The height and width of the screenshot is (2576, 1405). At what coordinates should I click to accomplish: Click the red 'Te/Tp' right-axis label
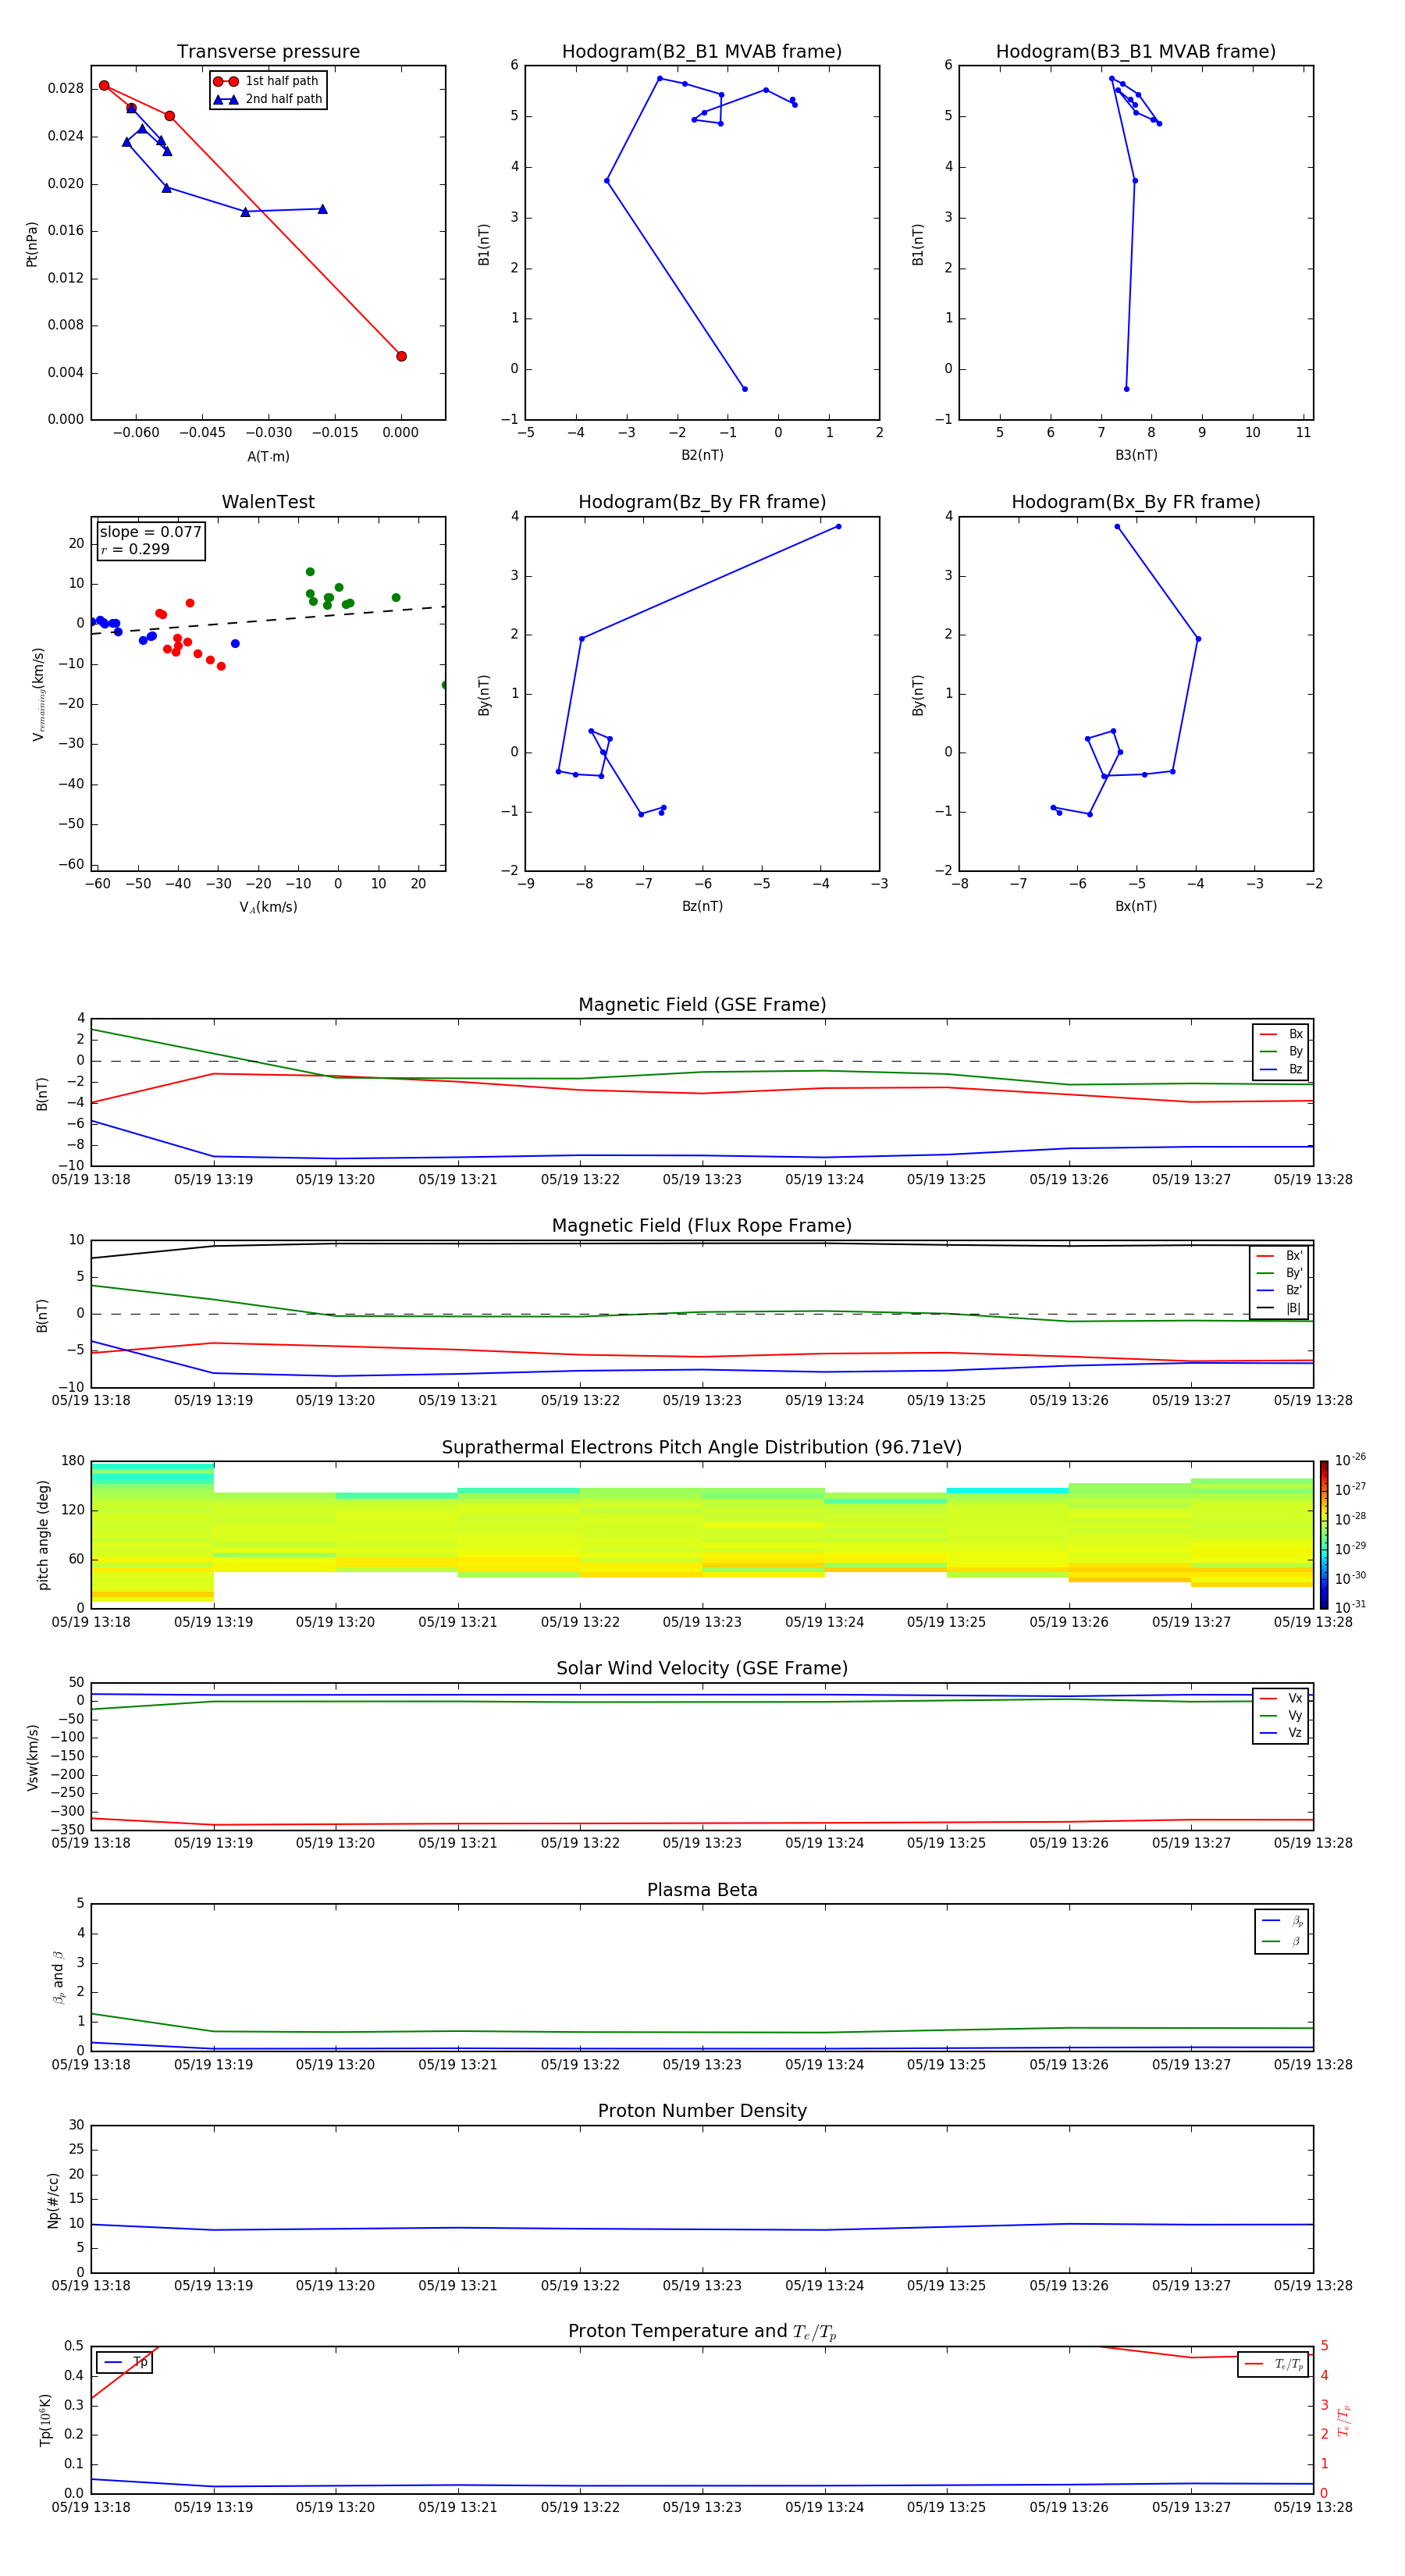(x=1344, y=2420)
